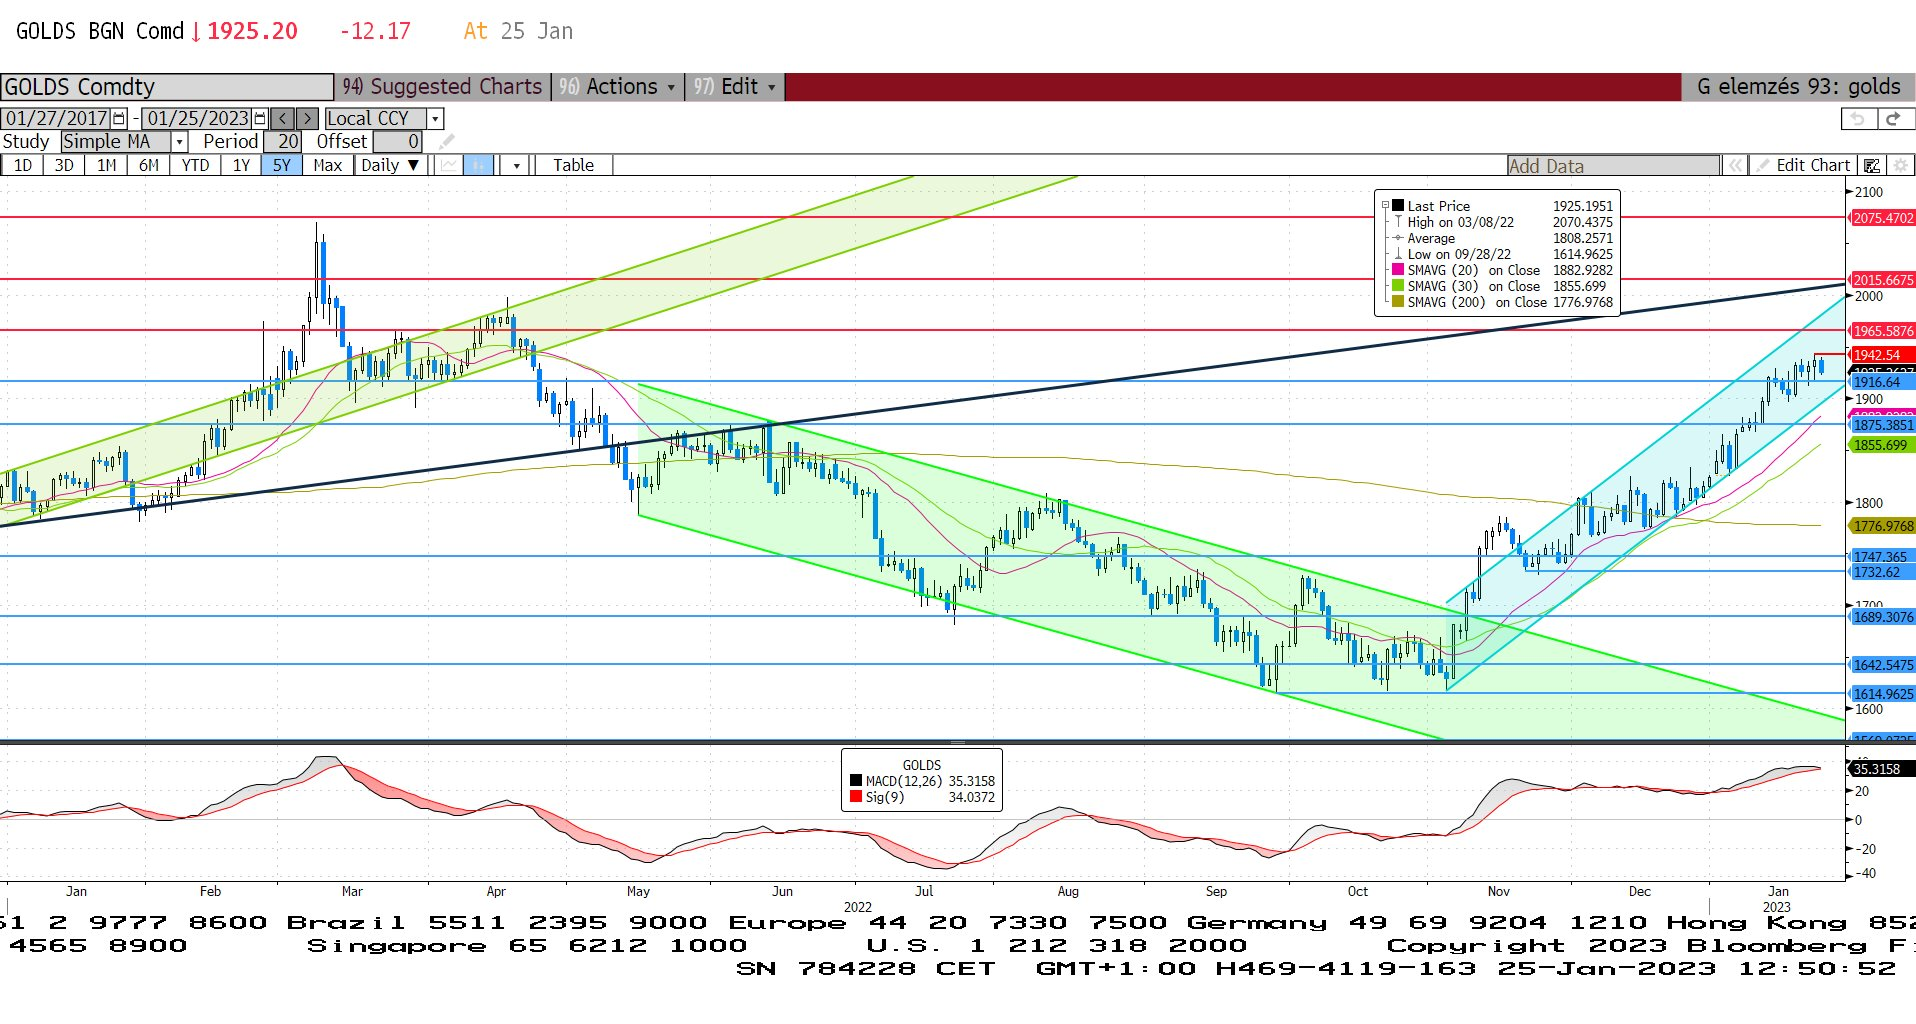This screenshot has height=1024, width=1916.
Task: Open annotations toolbar icon beside Edit Chart
Action: [1871, 165]
